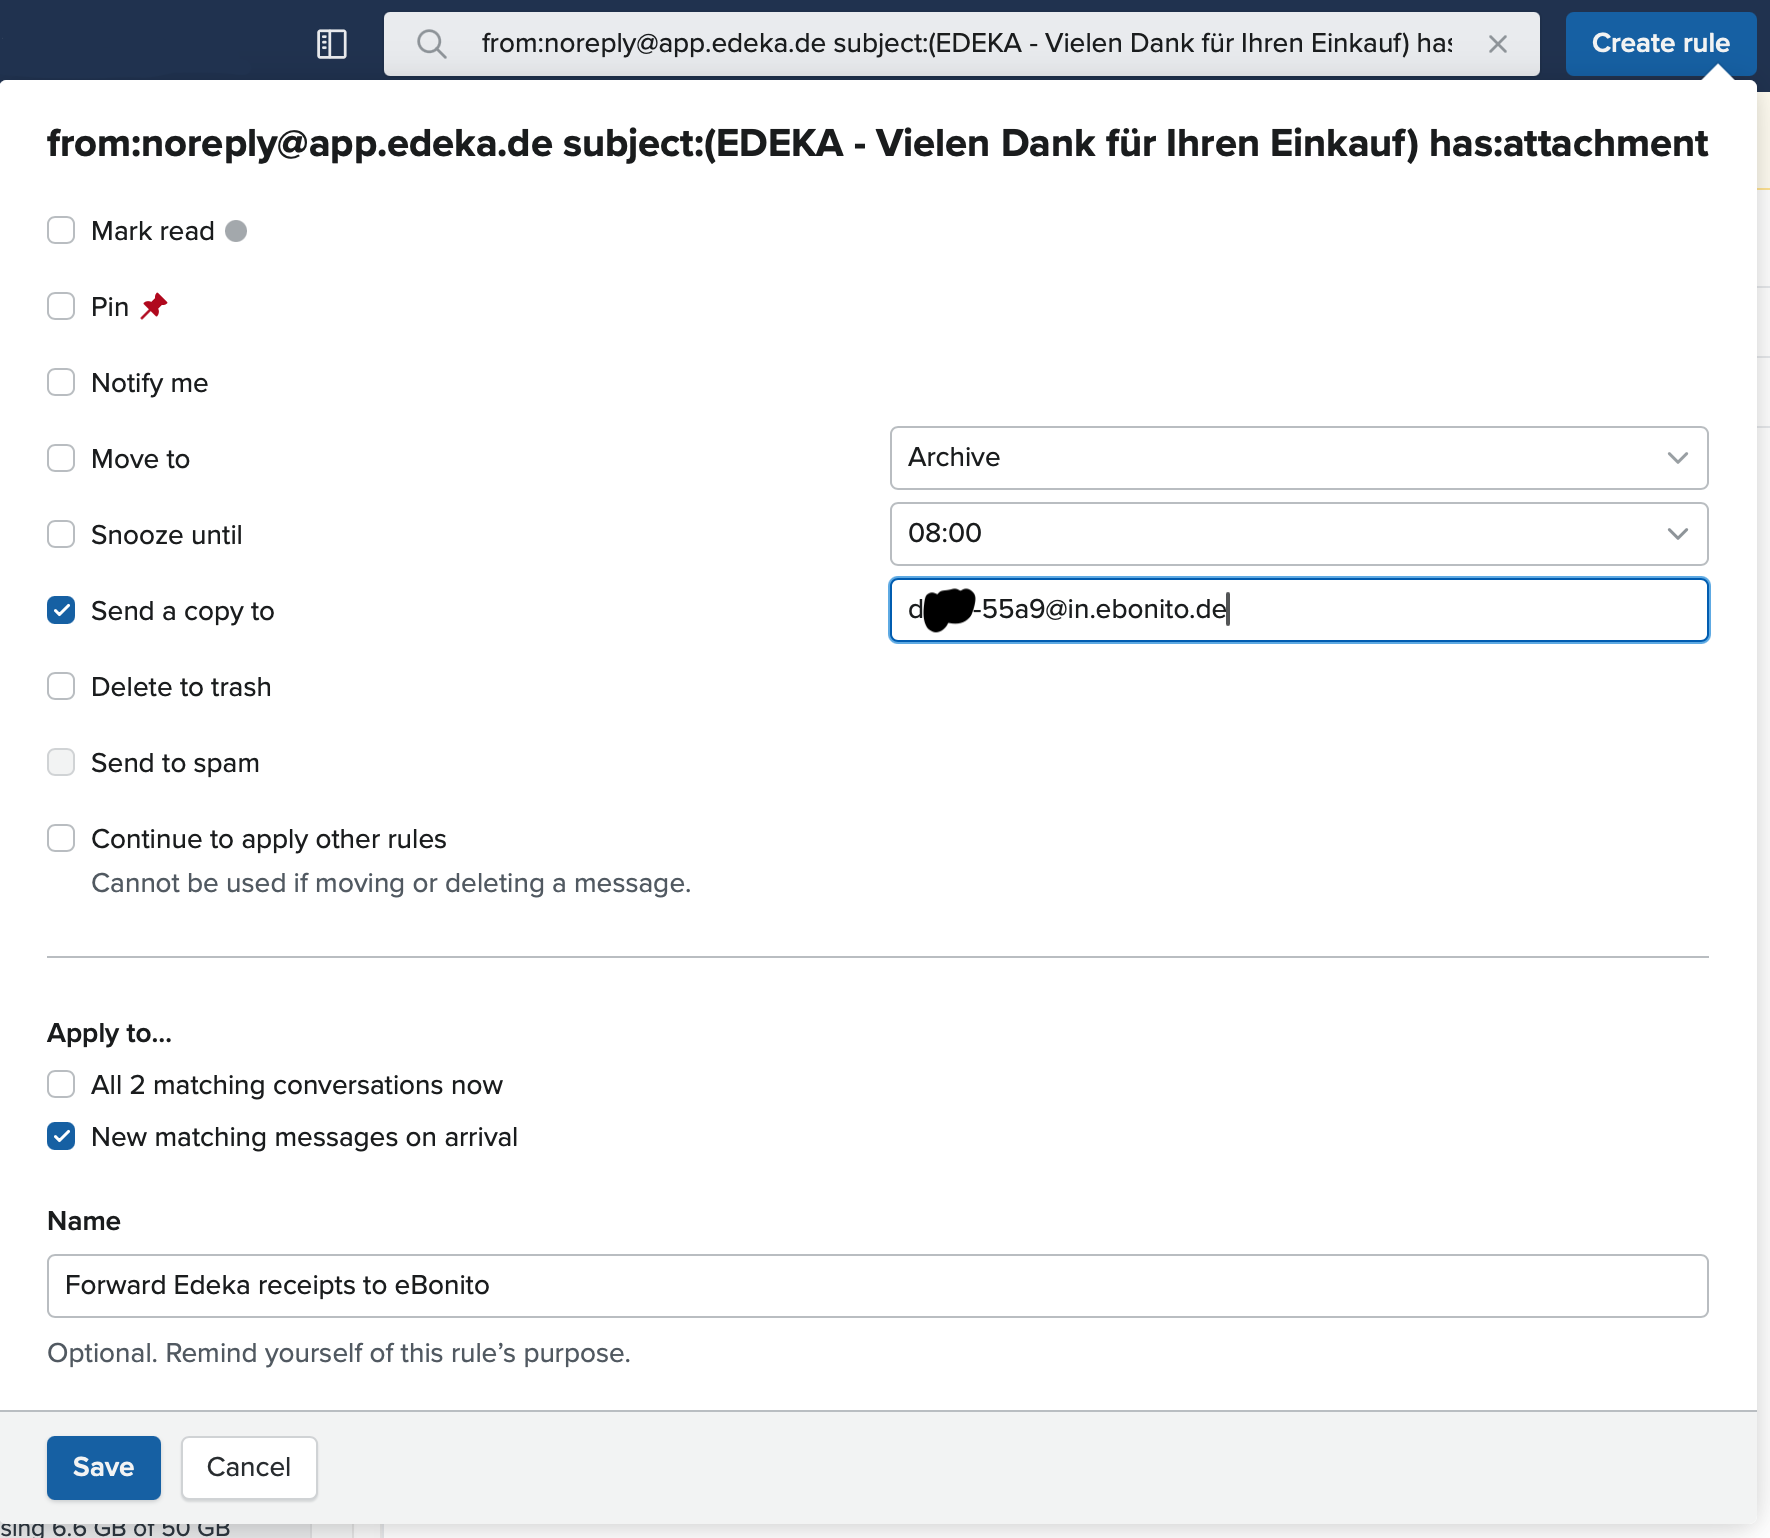Screen dimensions: 1770x1538
Task: Click the Send to spam checkbox
Action: click(61, 762)
